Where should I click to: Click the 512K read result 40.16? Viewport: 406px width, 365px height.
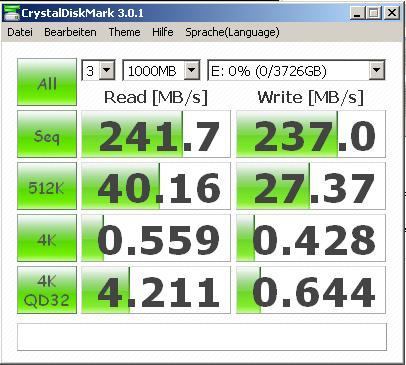[156, 186]
